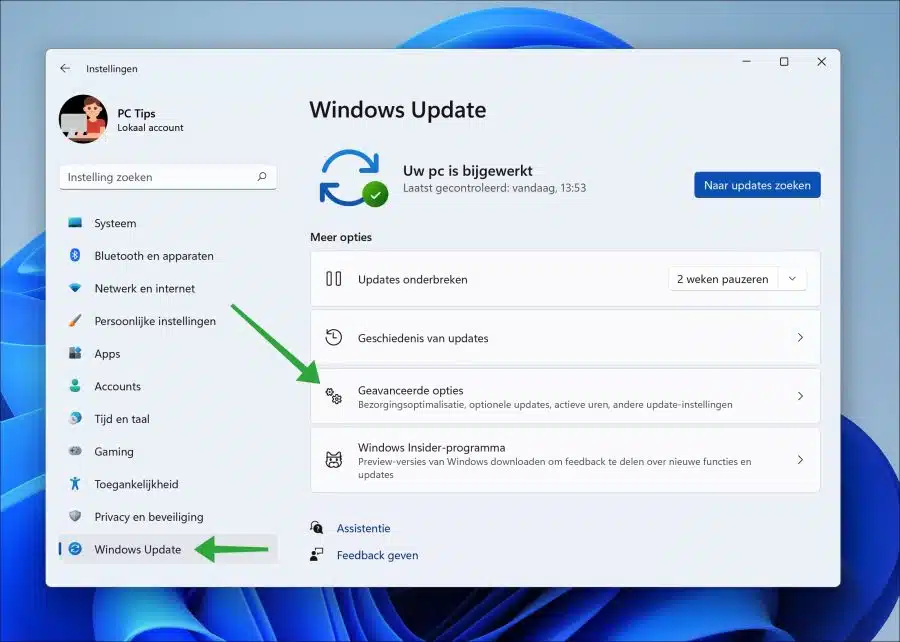
Task: Click the 'Meer opties' label
Action: (341, 237)
